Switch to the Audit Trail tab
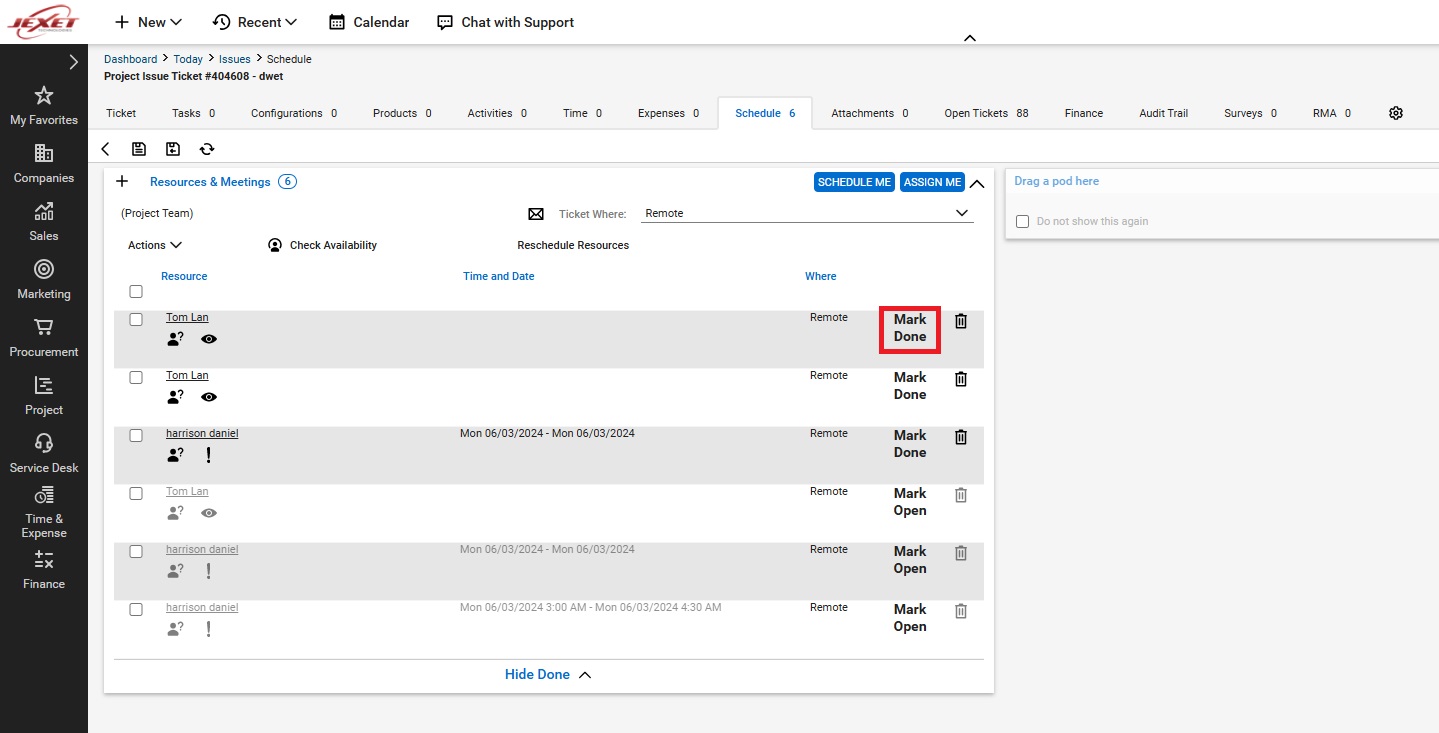1439x733 pixels. click(1163, 113)
